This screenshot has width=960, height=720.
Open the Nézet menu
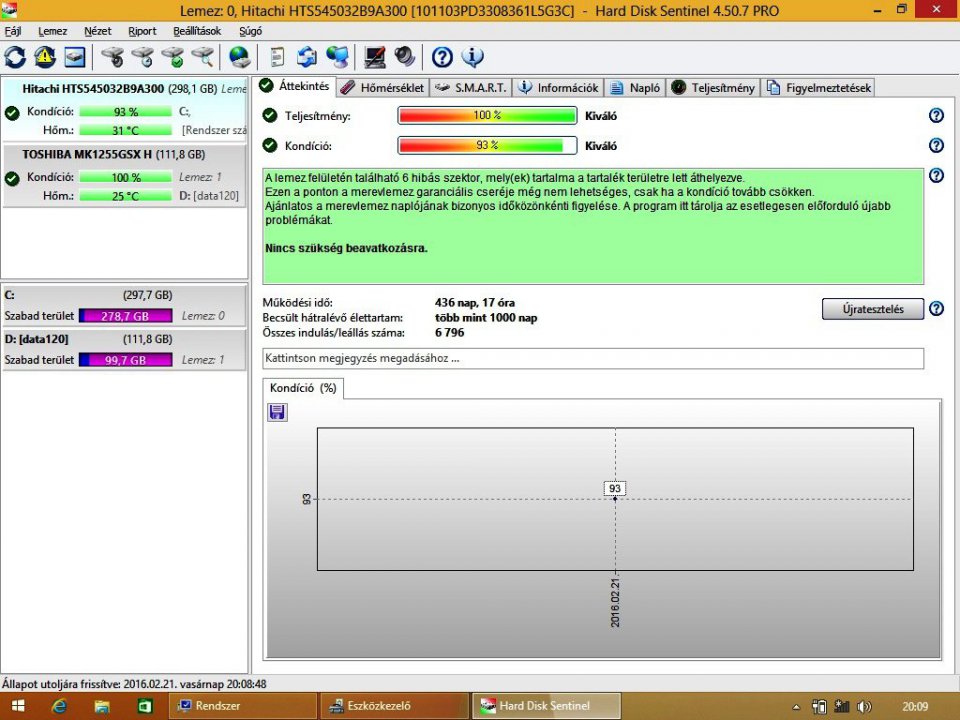[98, 31]
